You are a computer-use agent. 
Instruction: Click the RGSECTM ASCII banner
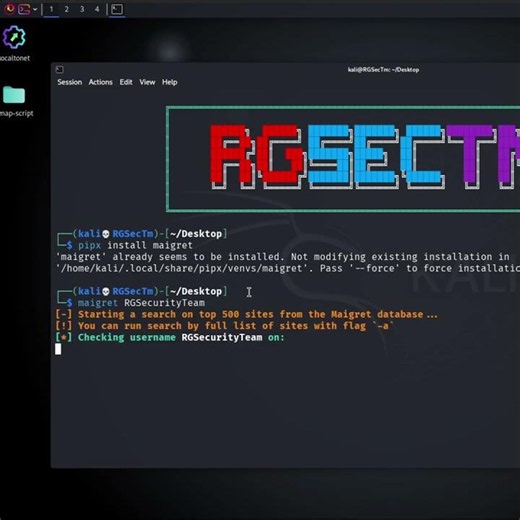343,159
